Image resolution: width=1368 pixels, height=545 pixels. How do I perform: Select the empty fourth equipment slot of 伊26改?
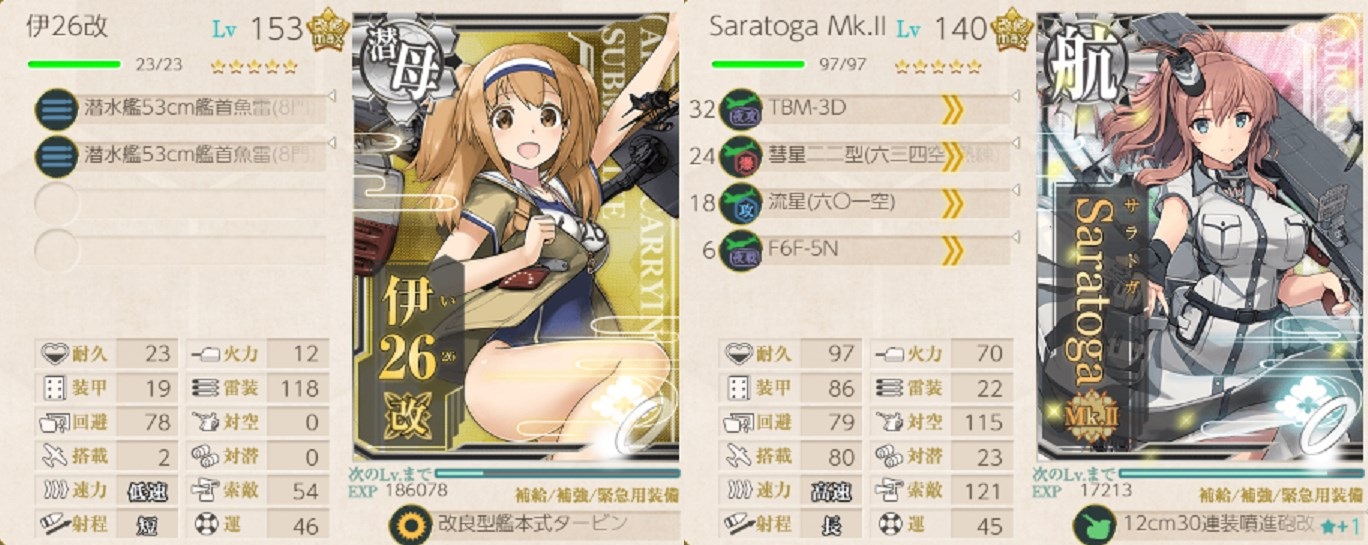pos(180,250)
